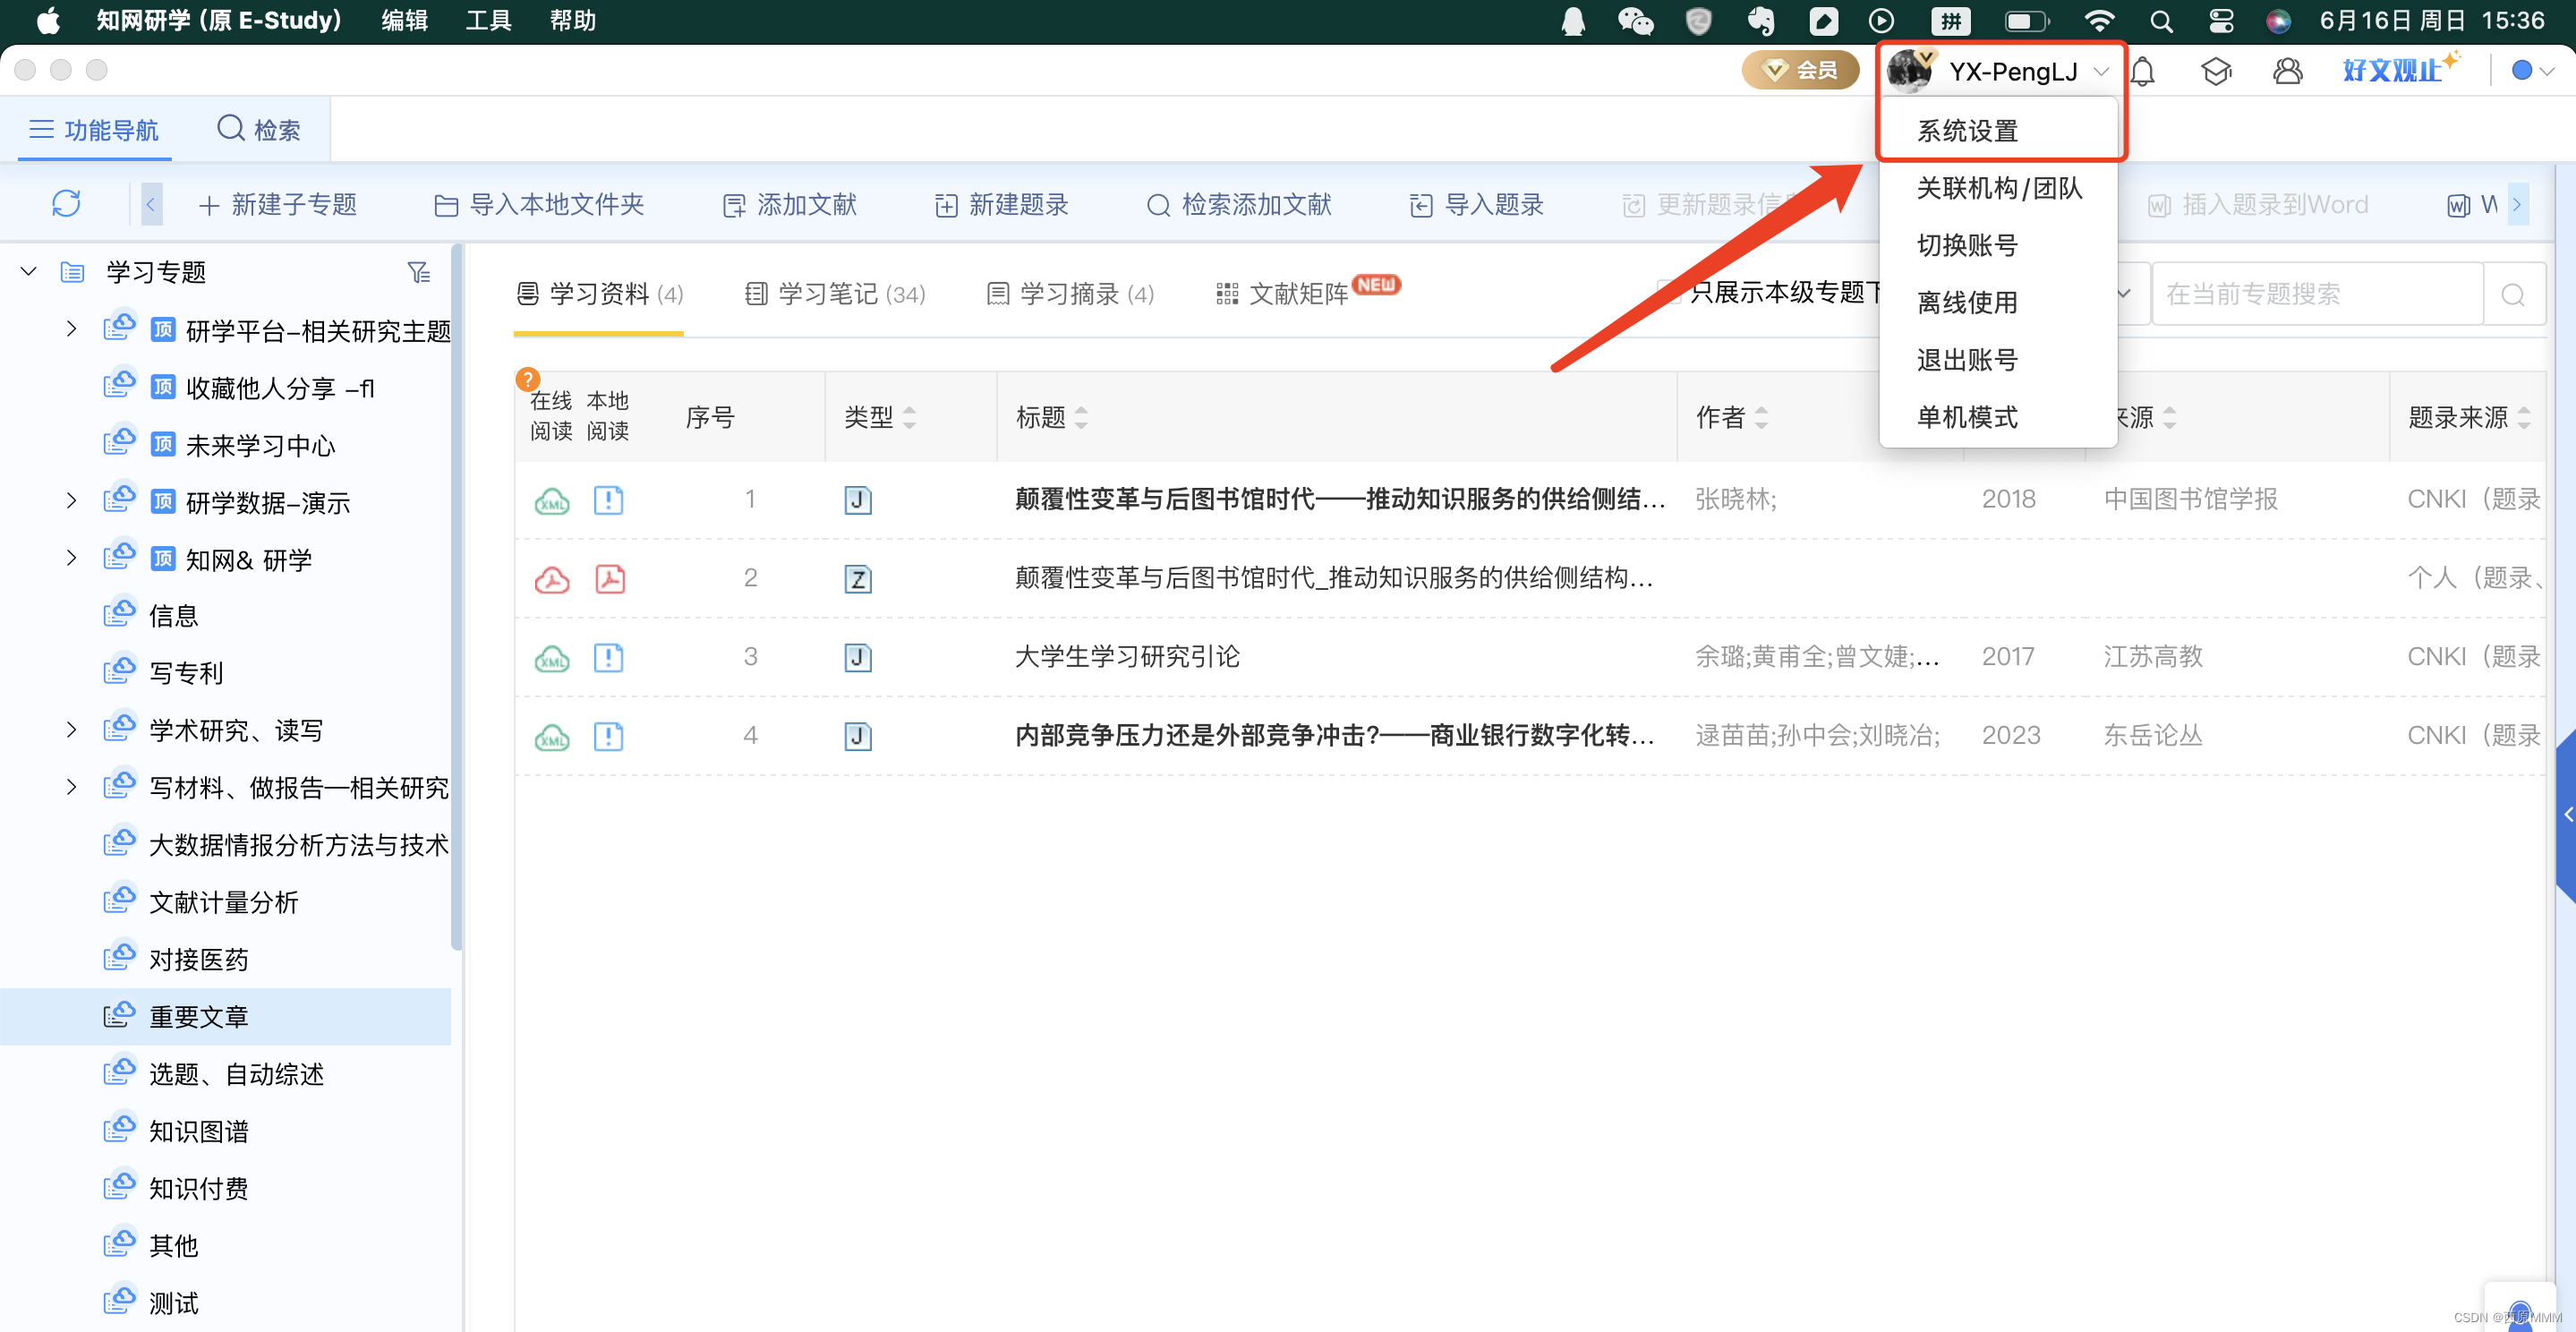2576x1332 pixels.
Task: Expand the 研学数据-演示 tree node
Action: 71,501
